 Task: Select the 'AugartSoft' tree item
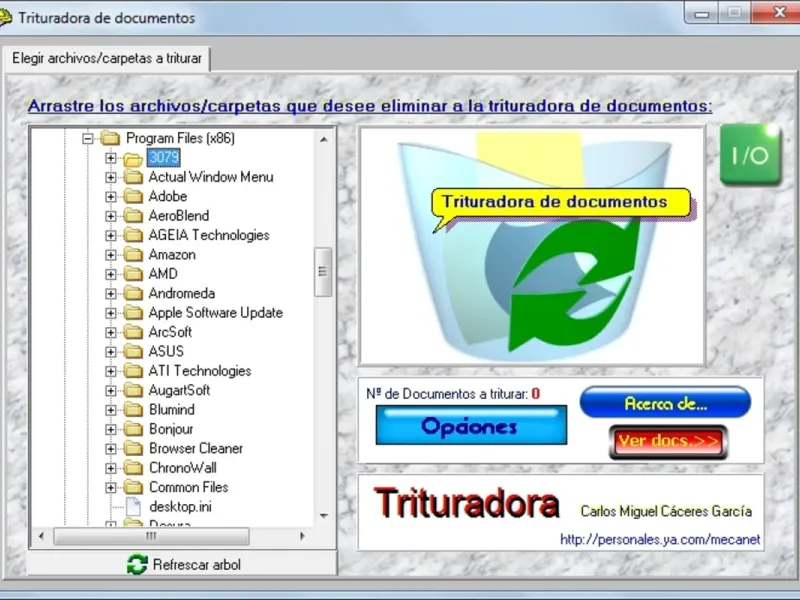(179, 390)
